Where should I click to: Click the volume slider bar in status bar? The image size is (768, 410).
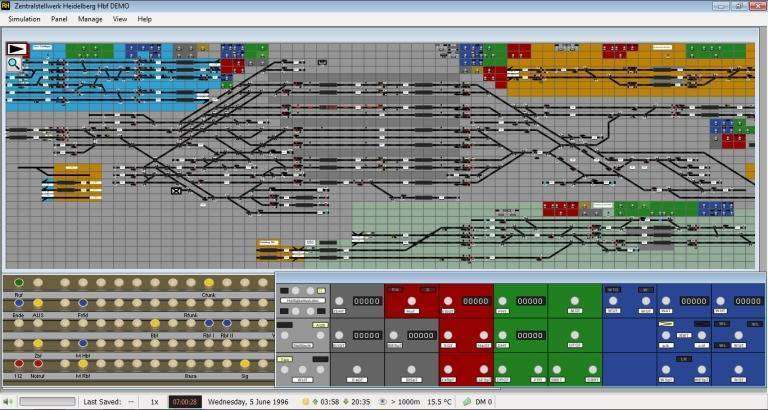click(46, 401)
